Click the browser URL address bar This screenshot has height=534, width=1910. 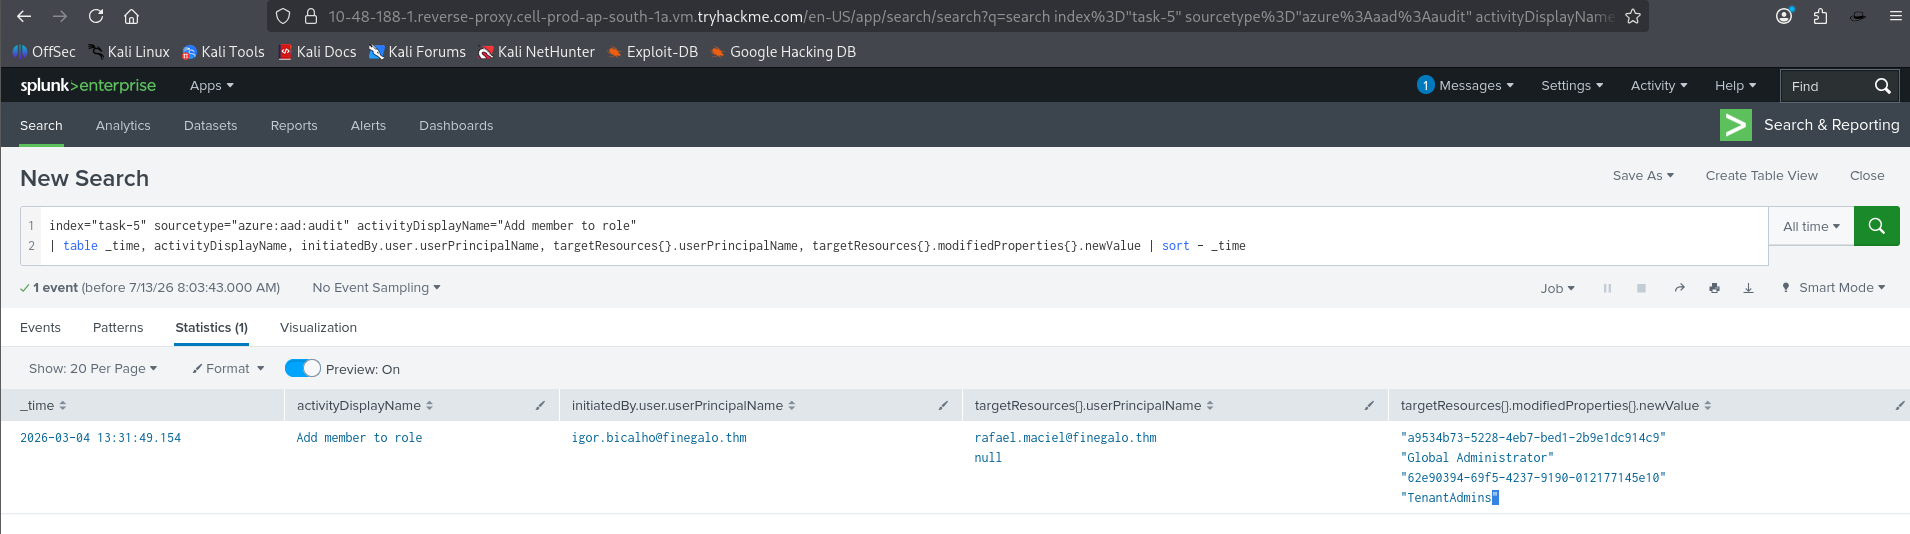pyautogui.click(x=960, y=16)
